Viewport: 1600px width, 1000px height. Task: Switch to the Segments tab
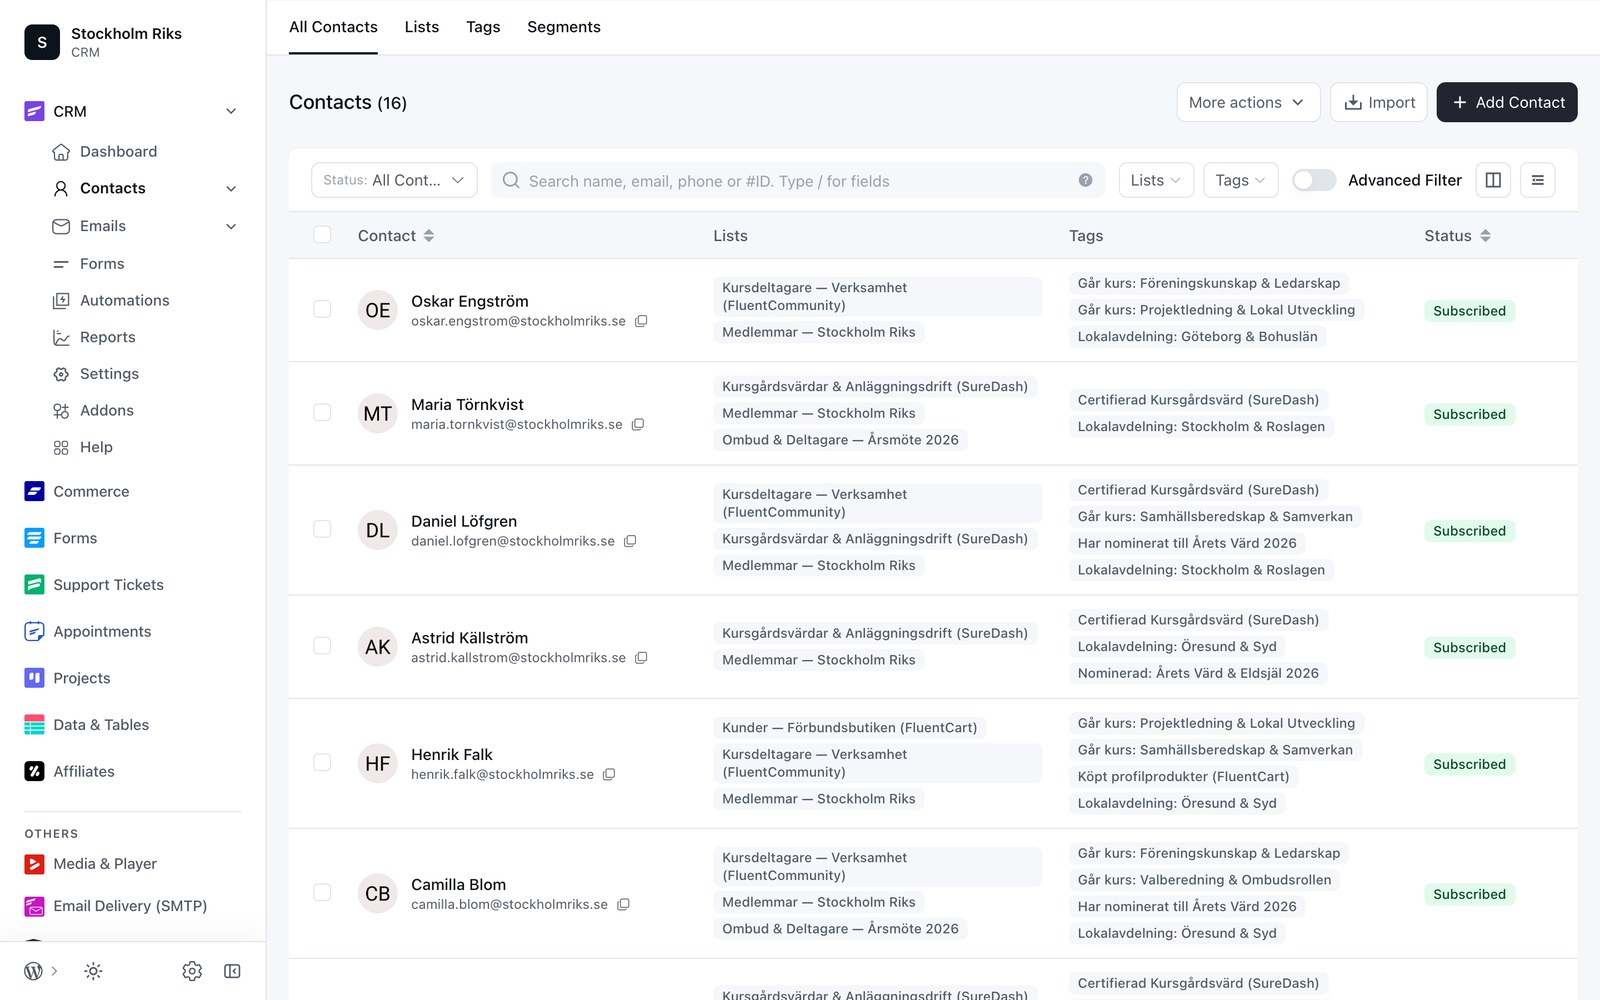coord(564,27)
